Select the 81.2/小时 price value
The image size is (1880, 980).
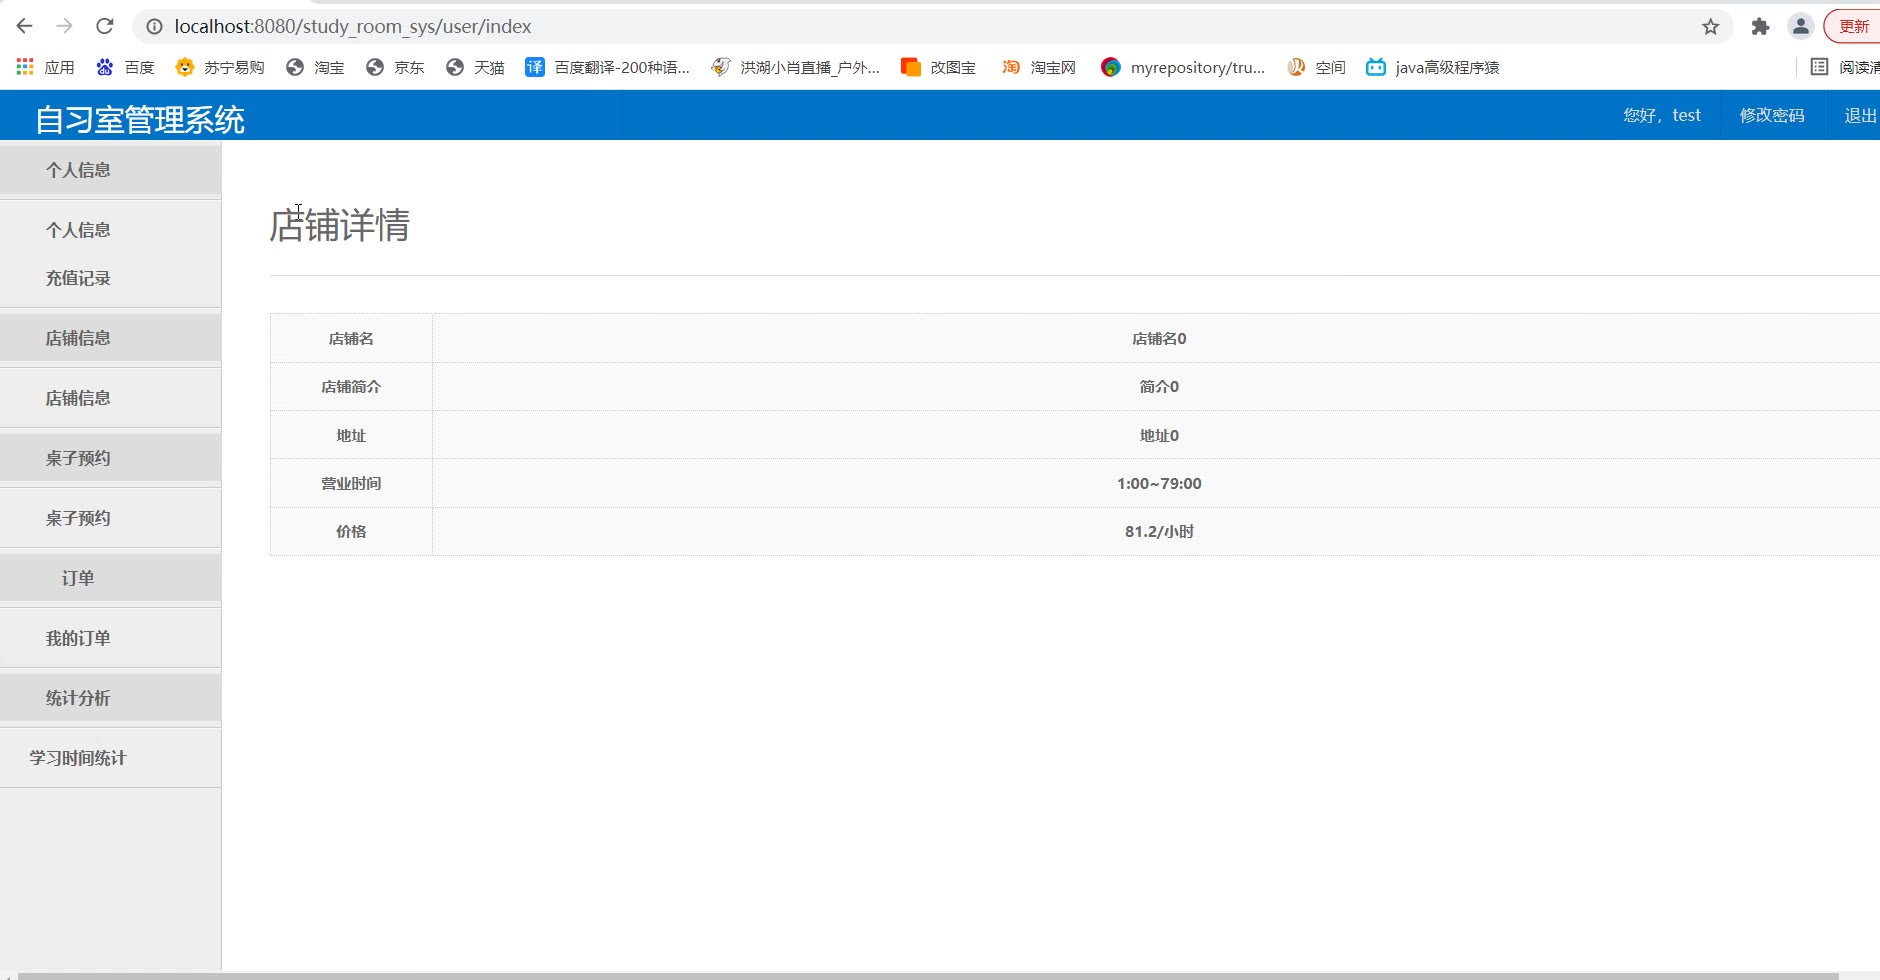1159,531
